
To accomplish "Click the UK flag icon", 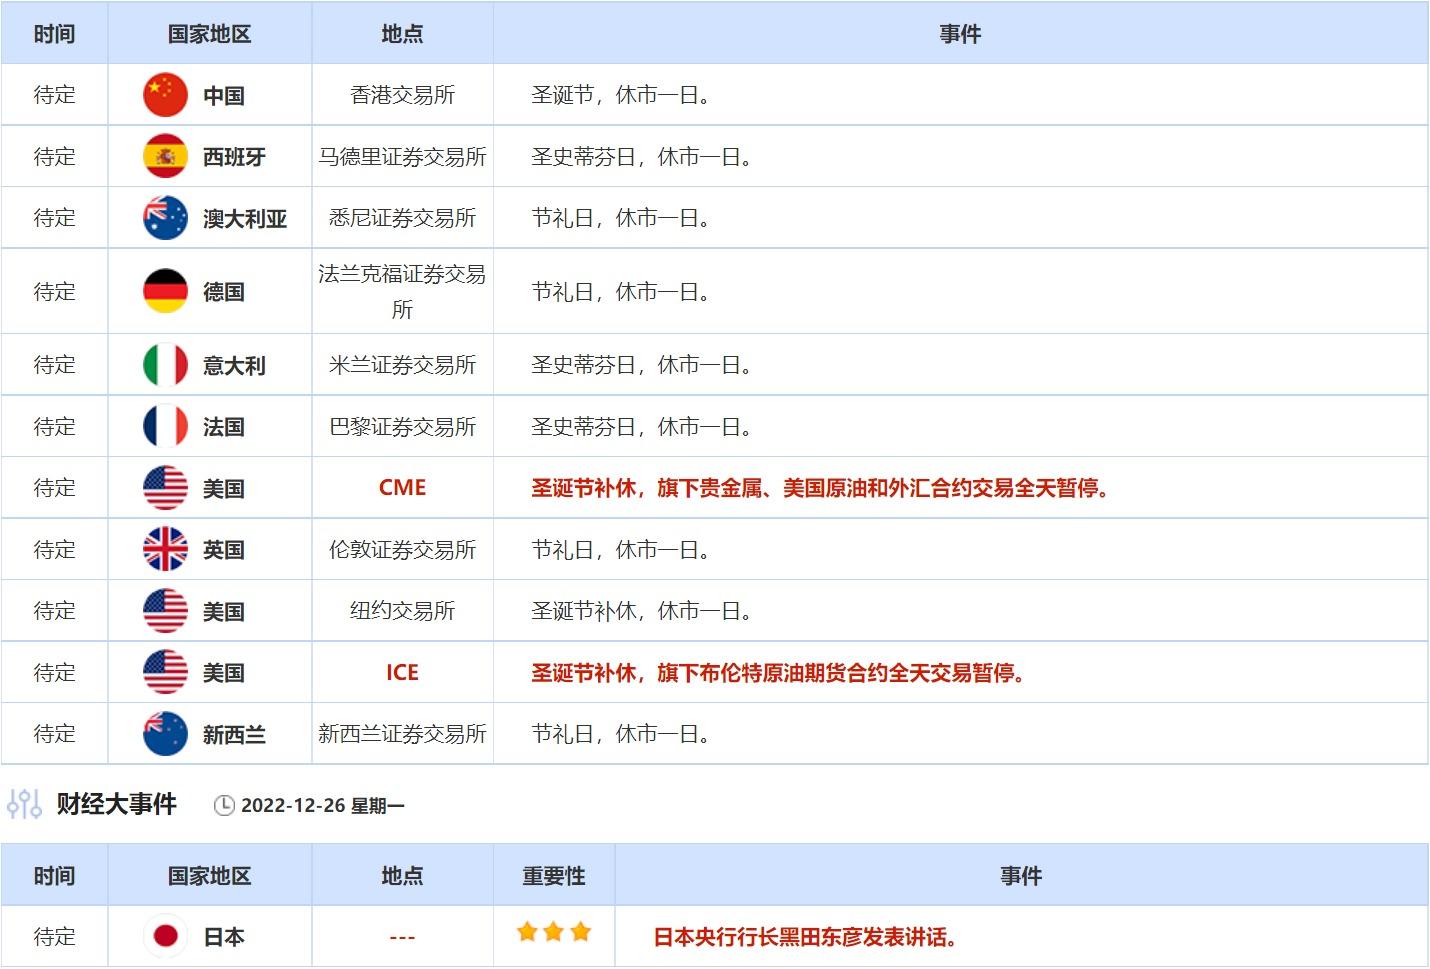I will point(165,549).
